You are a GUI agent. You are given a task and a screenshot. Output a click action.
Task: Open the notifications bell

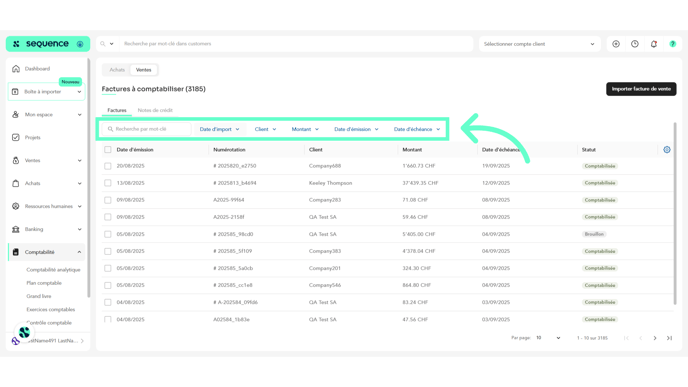click(x=654, y=44)
